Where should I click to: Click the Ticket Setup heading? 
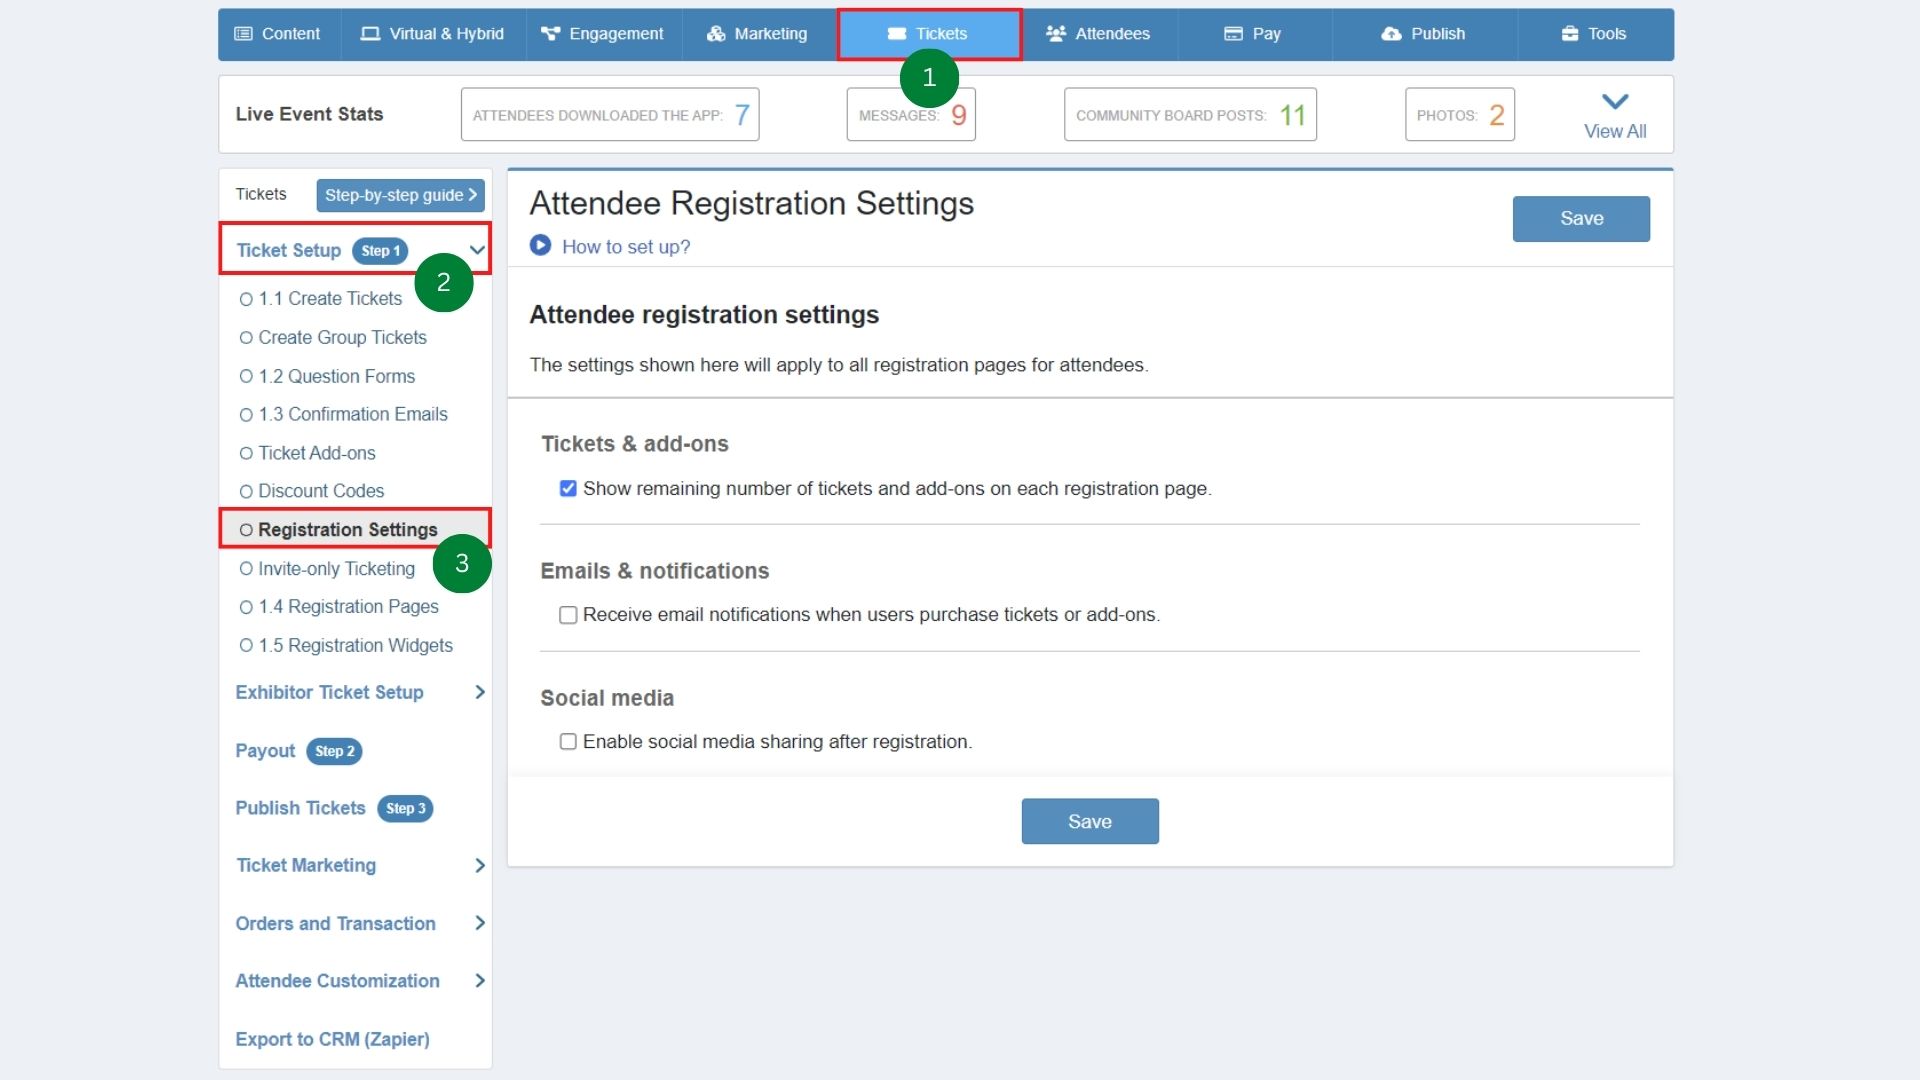click(x=288, y=251)
